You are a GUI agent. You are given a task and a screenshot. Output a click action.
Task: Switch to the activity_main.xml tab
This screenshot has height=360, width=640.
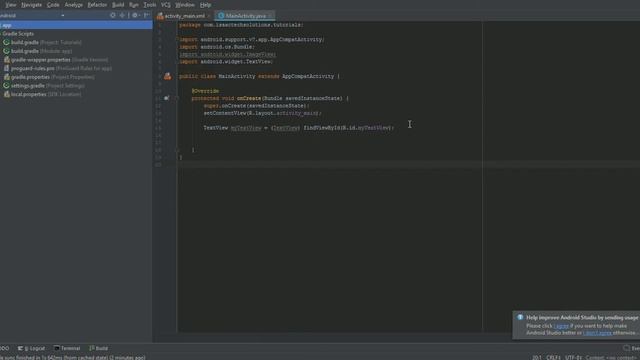pos(184,16)
